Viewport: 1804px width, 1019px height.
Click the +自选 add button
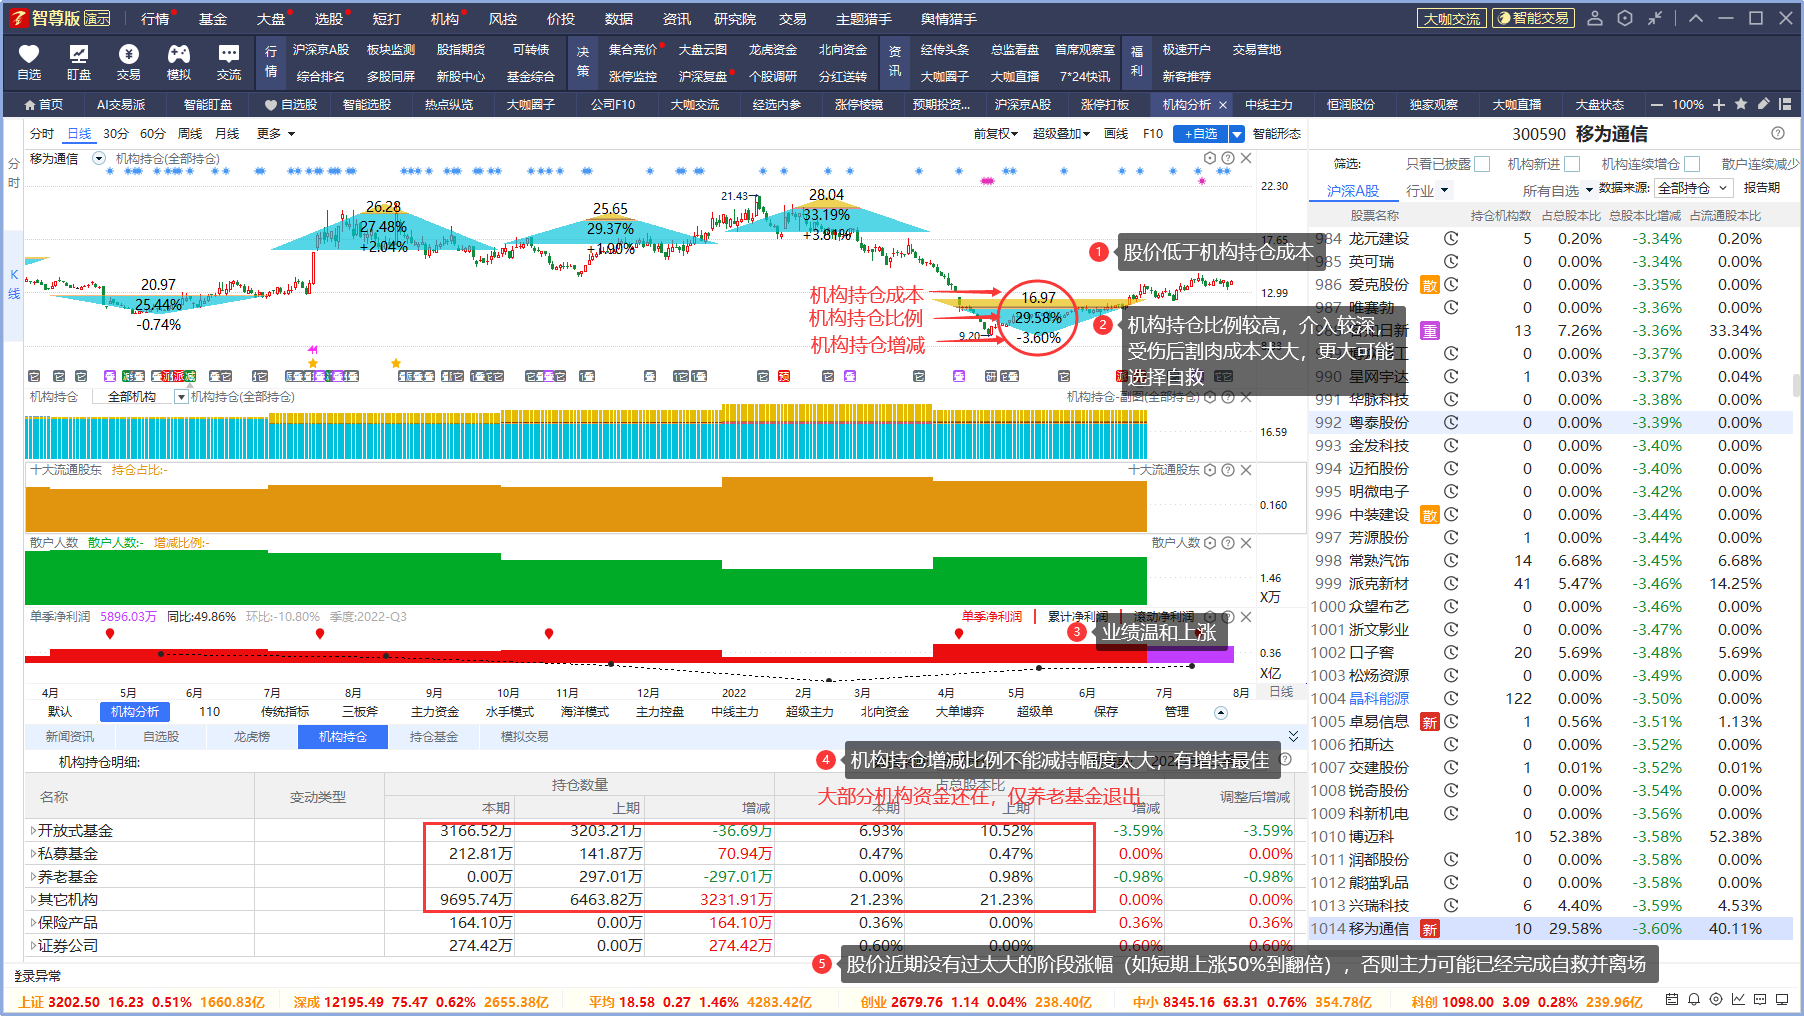click(x=1201, y=134)
